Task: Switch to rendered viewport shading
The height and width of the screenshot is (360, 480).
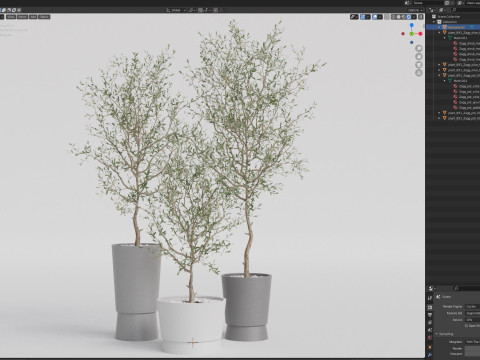Action: click(x=409, y=17)
